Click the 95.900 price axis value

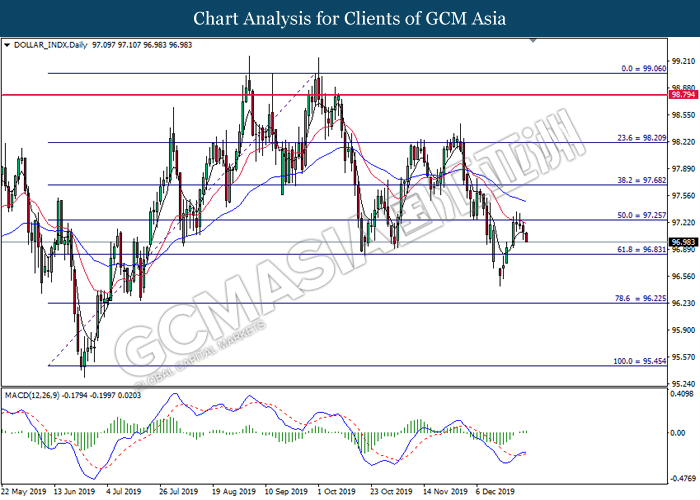click(x=683, y=330)
